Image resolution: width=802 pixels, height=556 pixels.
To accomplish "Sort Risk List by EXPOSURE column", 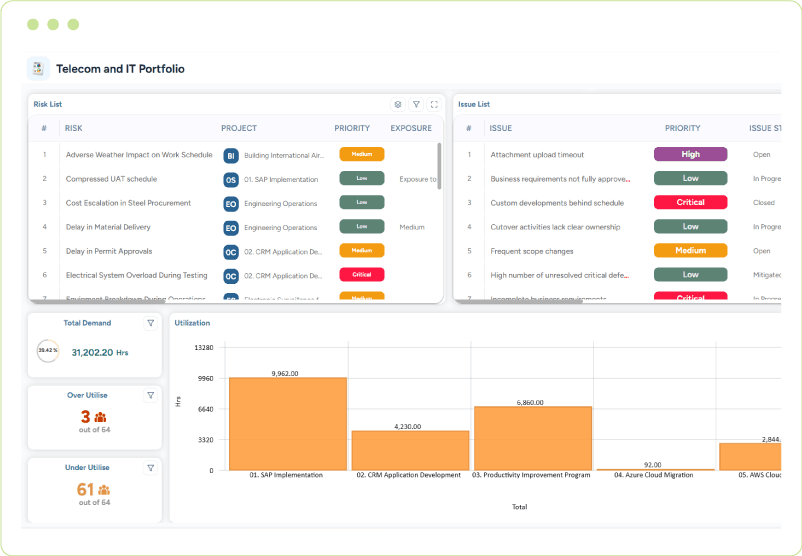I will 411,128.
